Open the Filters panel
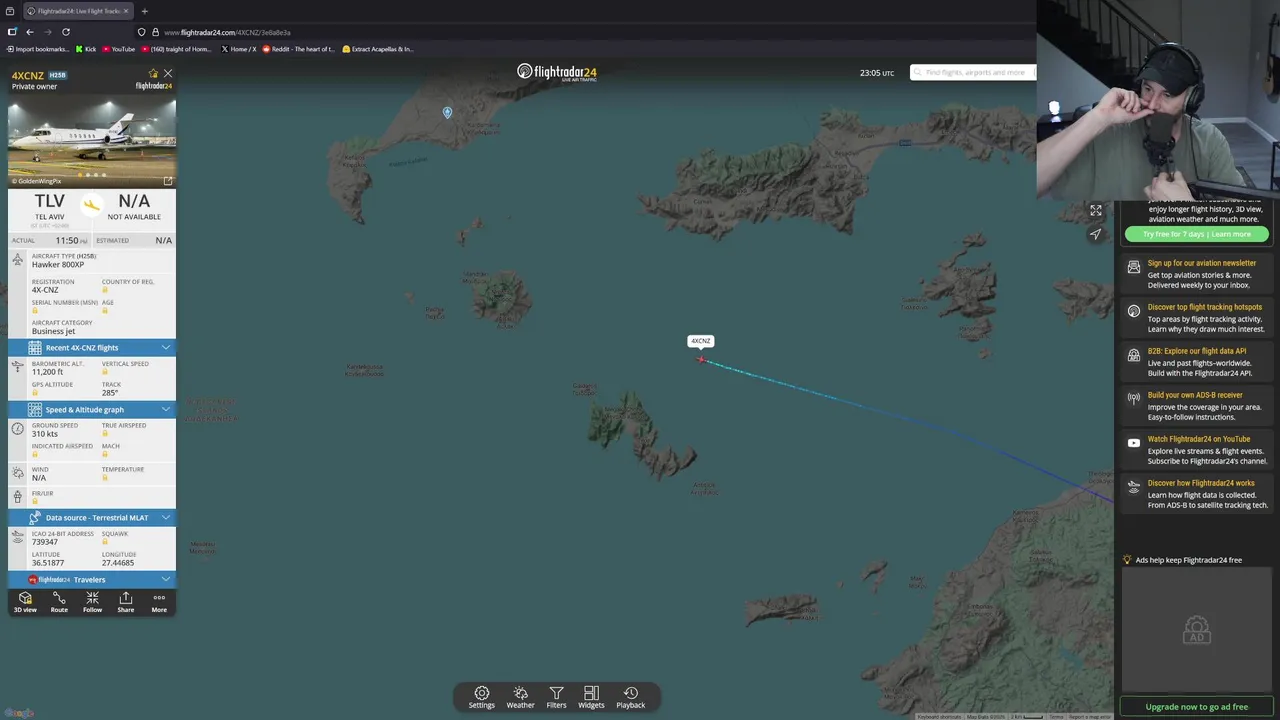Image resolution: width=1280 pixels, height=720 pixels. coord(556,697)
